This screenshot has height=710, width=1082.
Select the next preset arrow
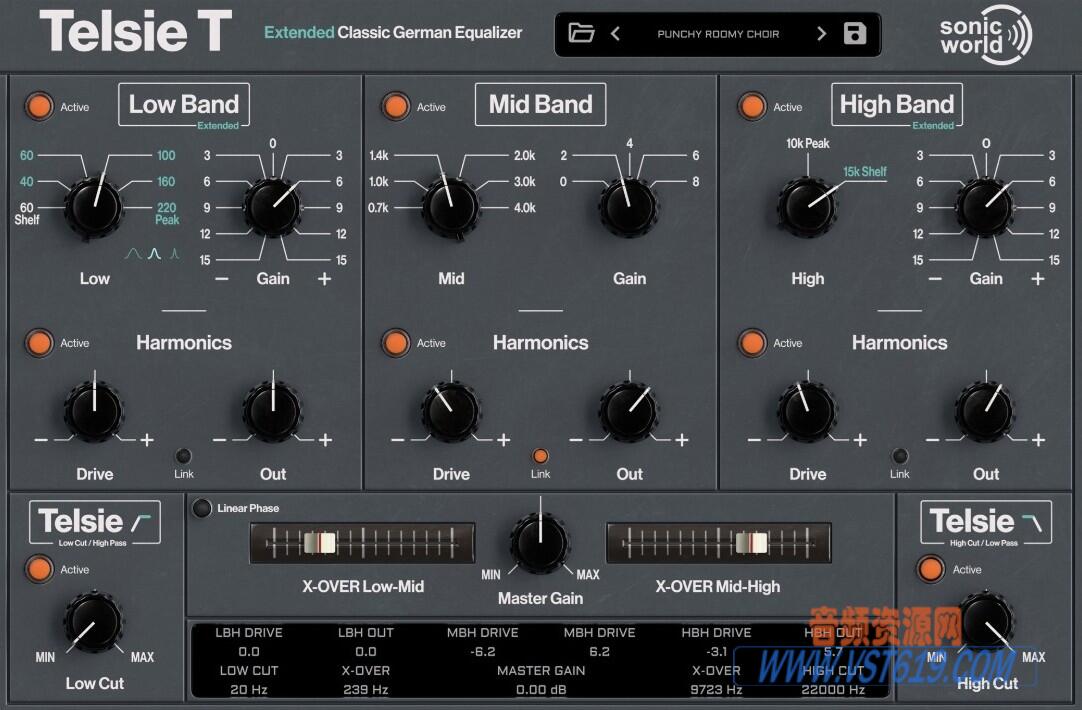point(821,33)
